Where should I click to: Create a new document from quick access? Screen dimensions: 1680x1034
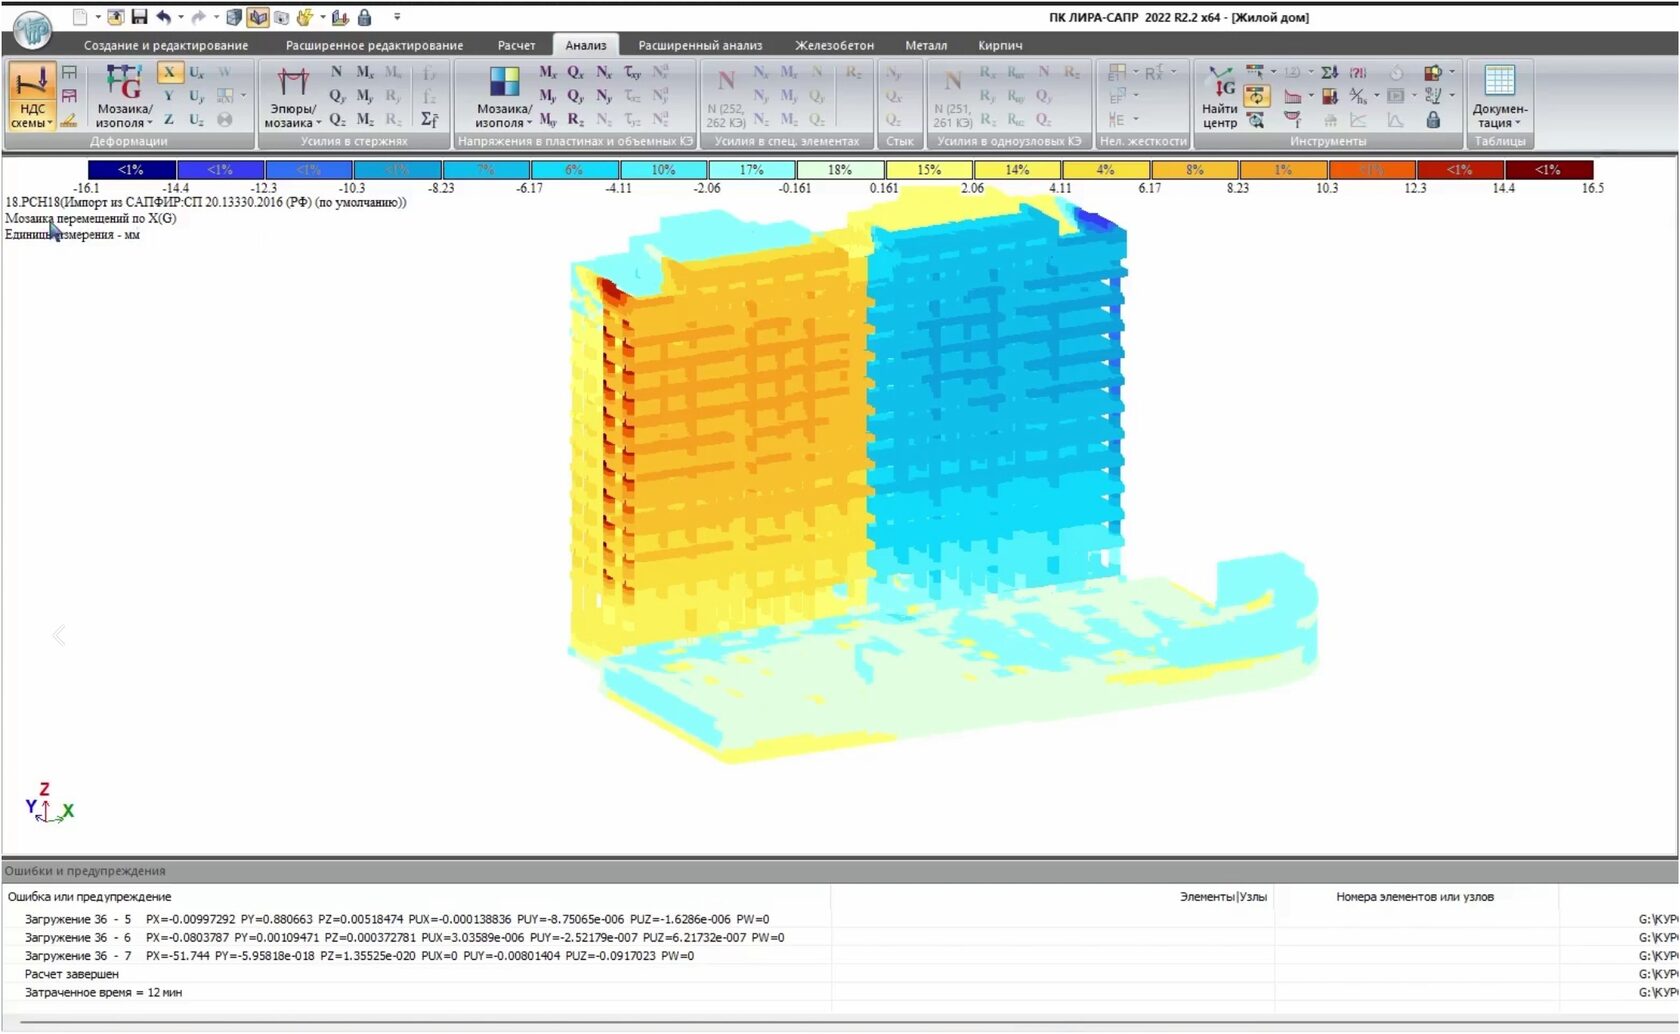80,17
